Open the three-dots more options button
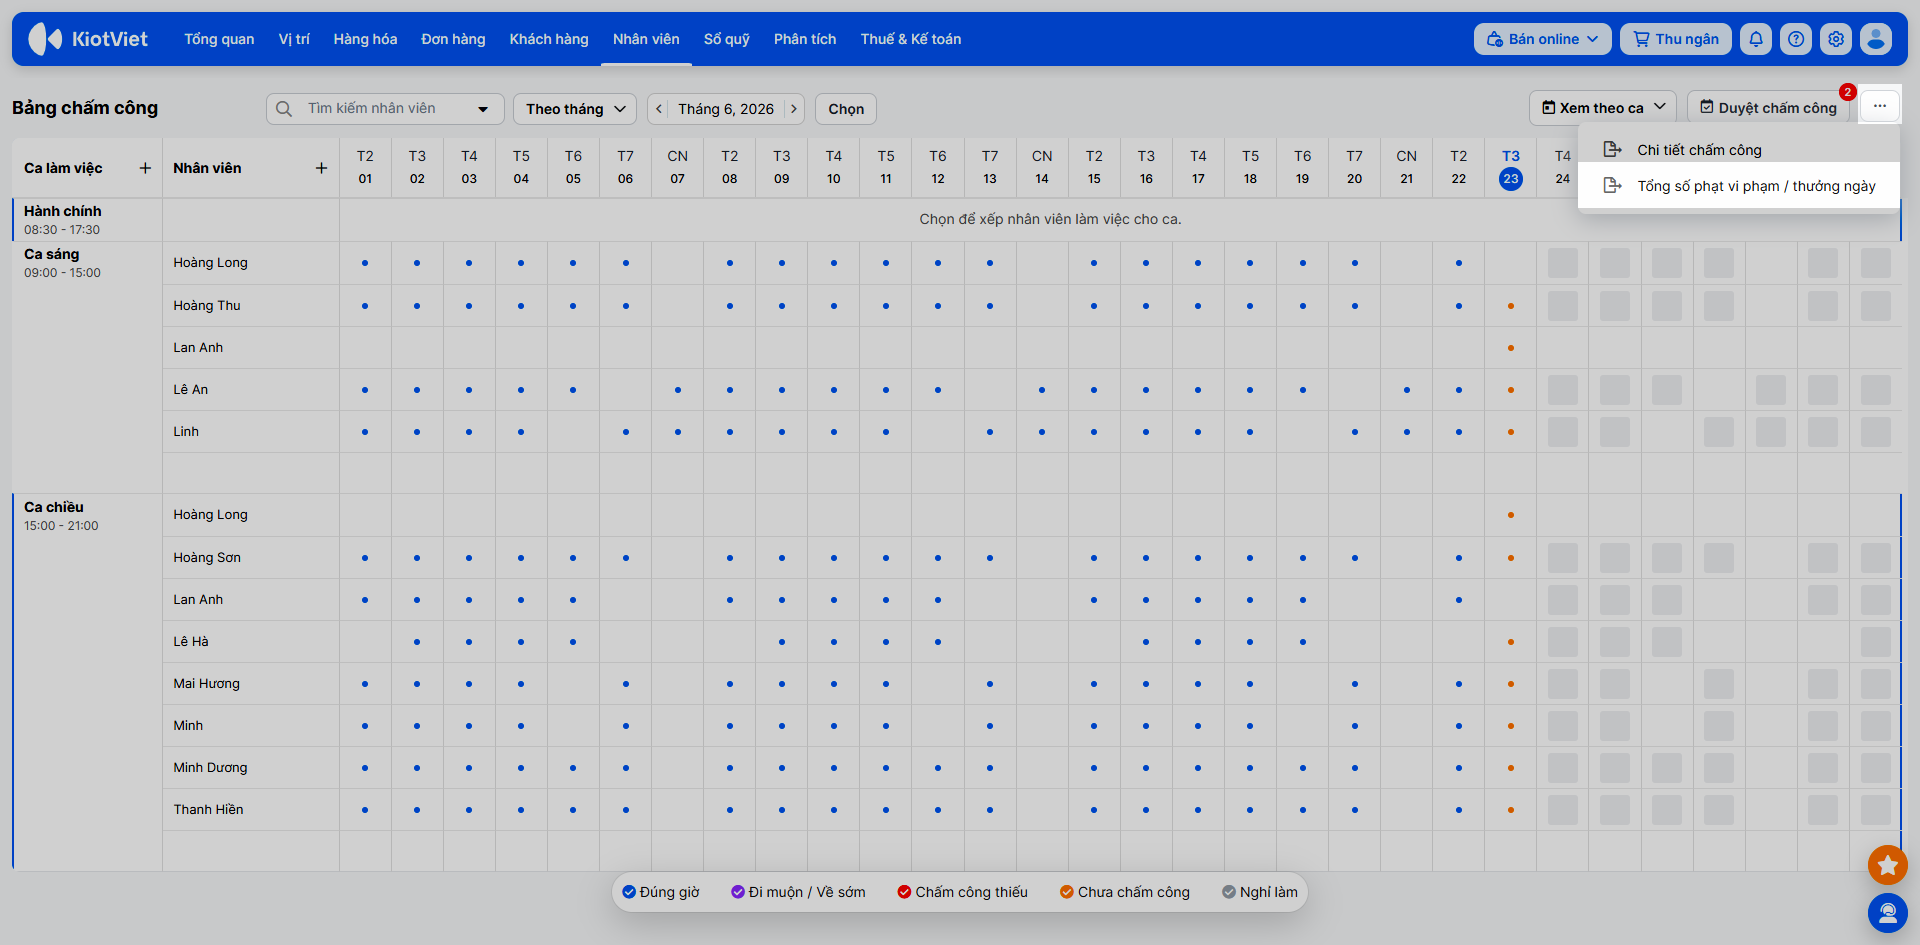This screenshot has height=945, width=1920. [1880, 106]
